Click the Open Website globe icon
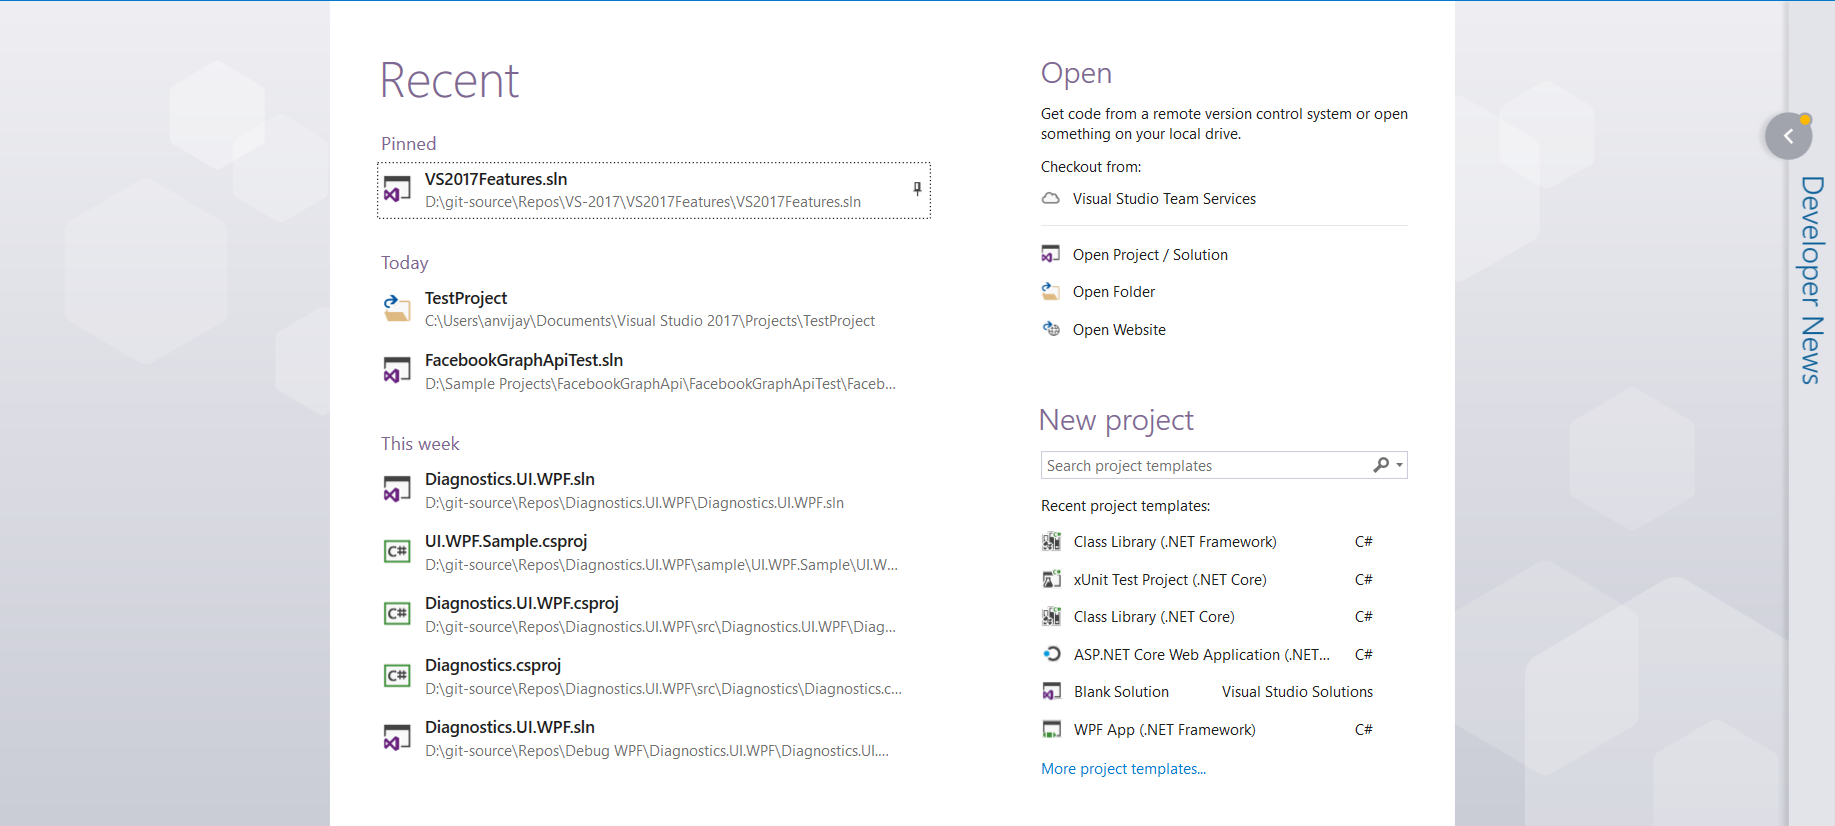The height and width of the screenshot is (826, 1835). tap(1051, 329)
